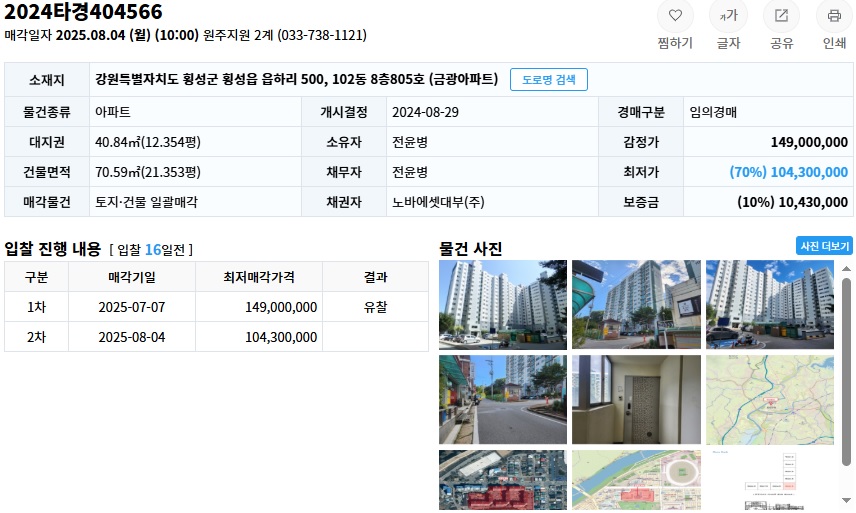This screenshot has width=856, height=513.
Task: Click the 사진 더보기 button
Action: click(x=824, y=246)
